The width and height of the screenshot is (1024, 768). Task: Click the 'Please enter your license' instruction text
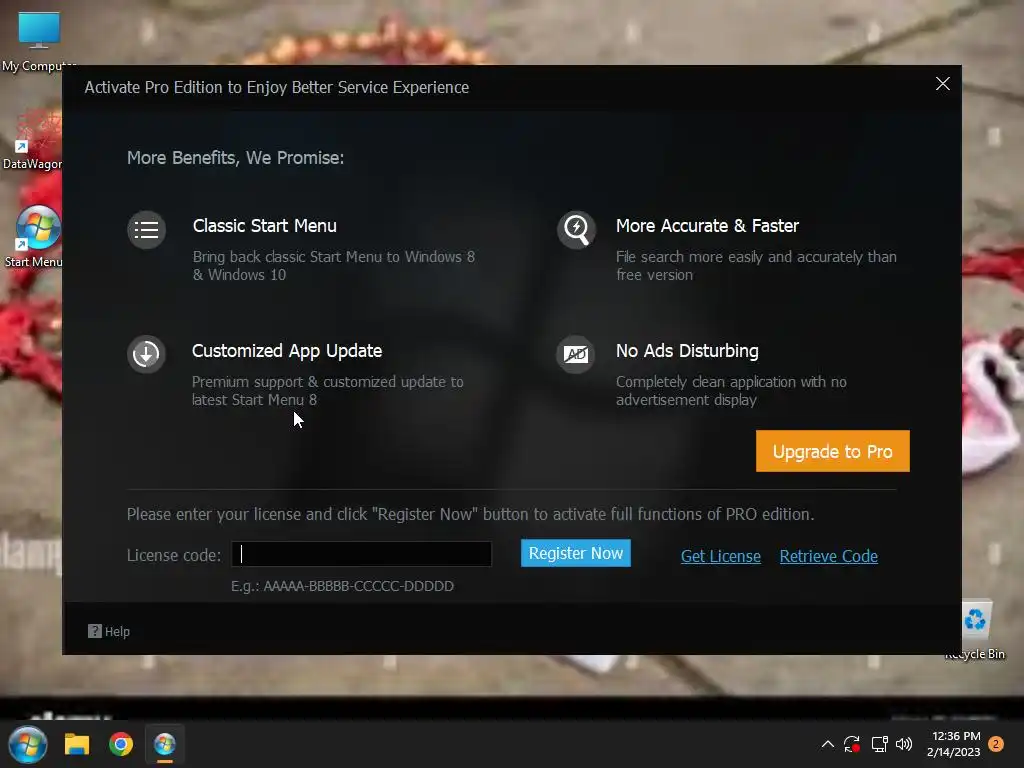pos(470,515)
